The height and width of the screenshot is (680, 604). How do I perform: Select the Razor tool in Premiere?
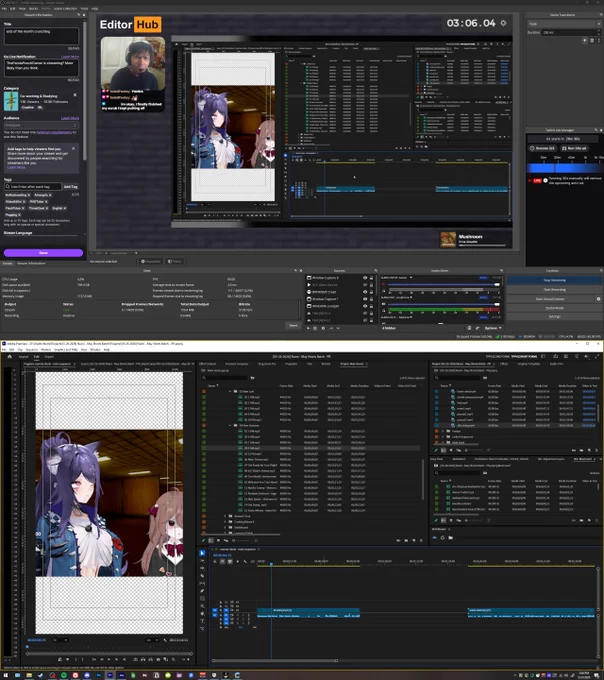click(202, 576)
